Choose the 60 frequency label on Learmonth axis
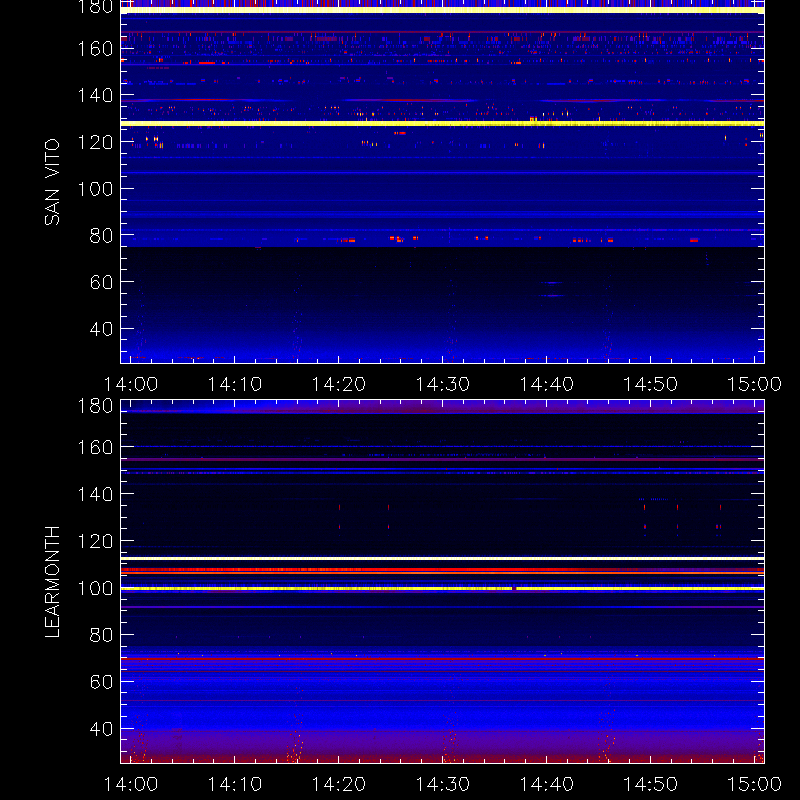The height and width of the screenshot is (800, 800). tap(101, 682)
